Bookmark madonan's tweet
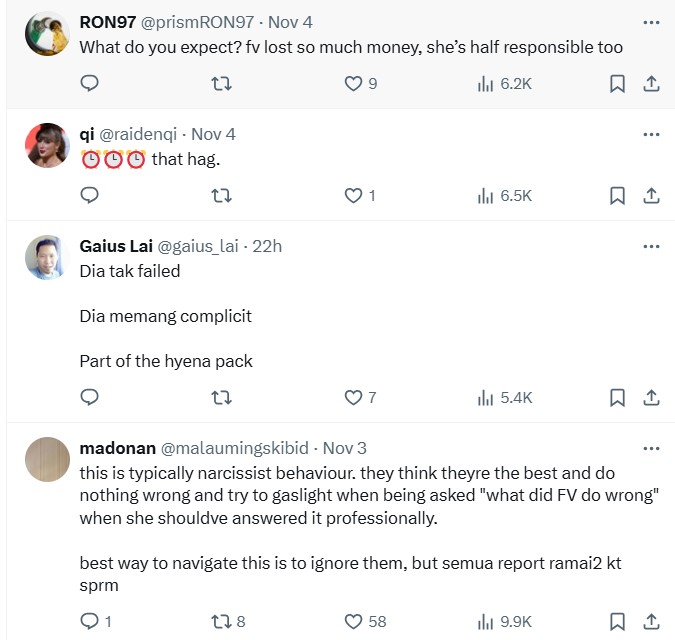The image size is (675, 640). coord(617,622)
